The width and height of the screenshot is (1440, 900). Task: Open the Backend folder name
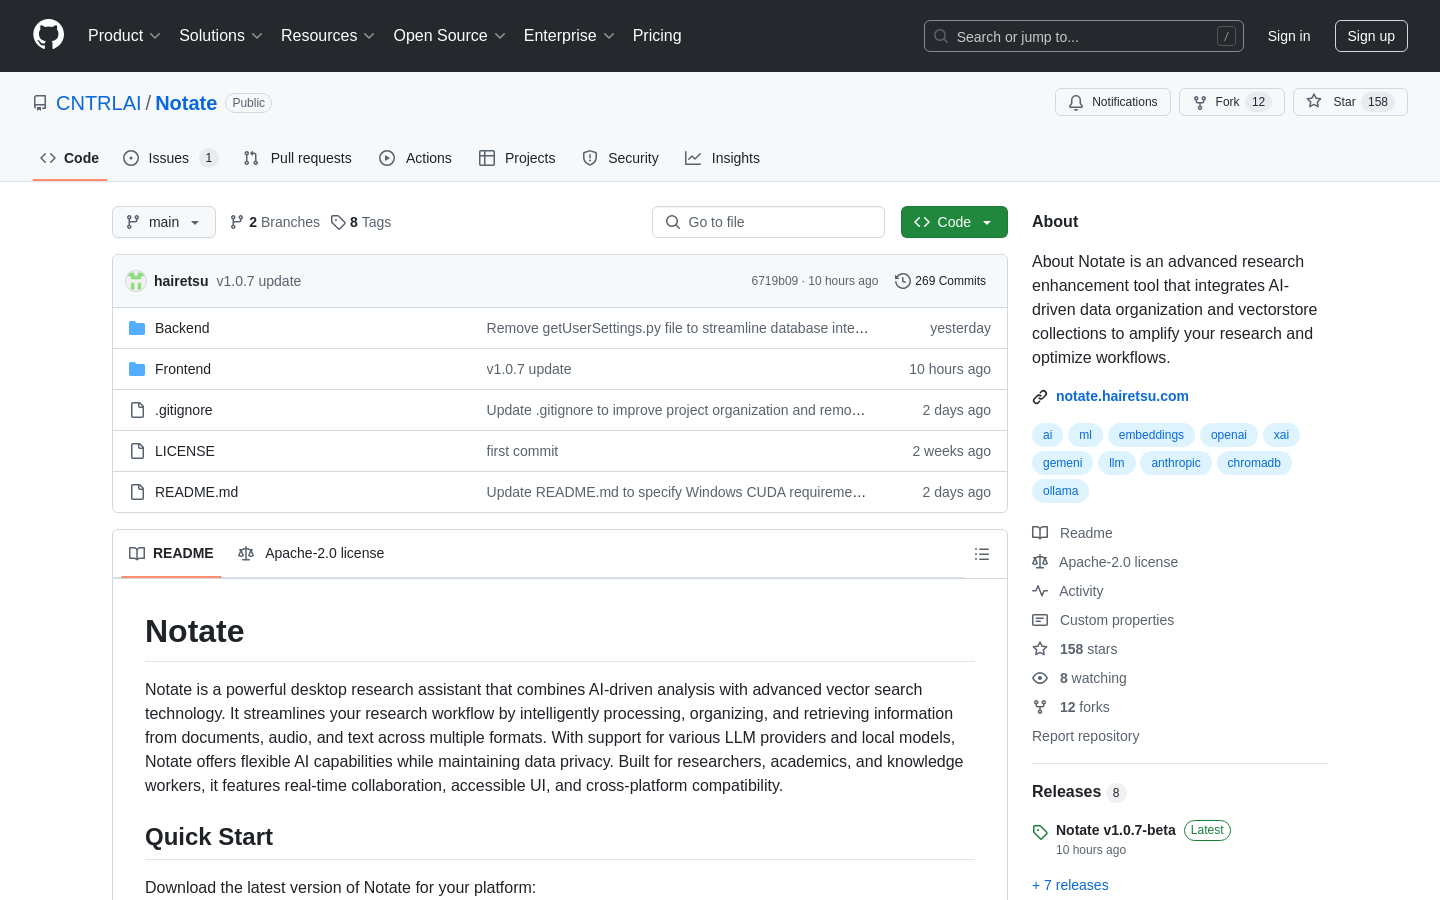[x=182, y=328]
